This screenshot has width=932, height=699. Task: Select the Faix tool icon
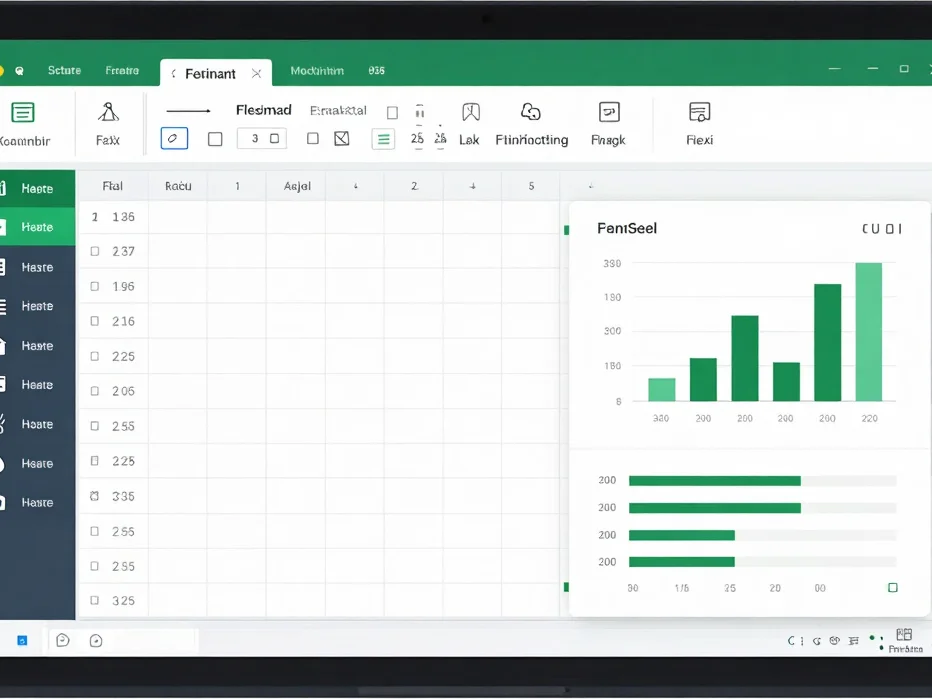click(108, 112)
